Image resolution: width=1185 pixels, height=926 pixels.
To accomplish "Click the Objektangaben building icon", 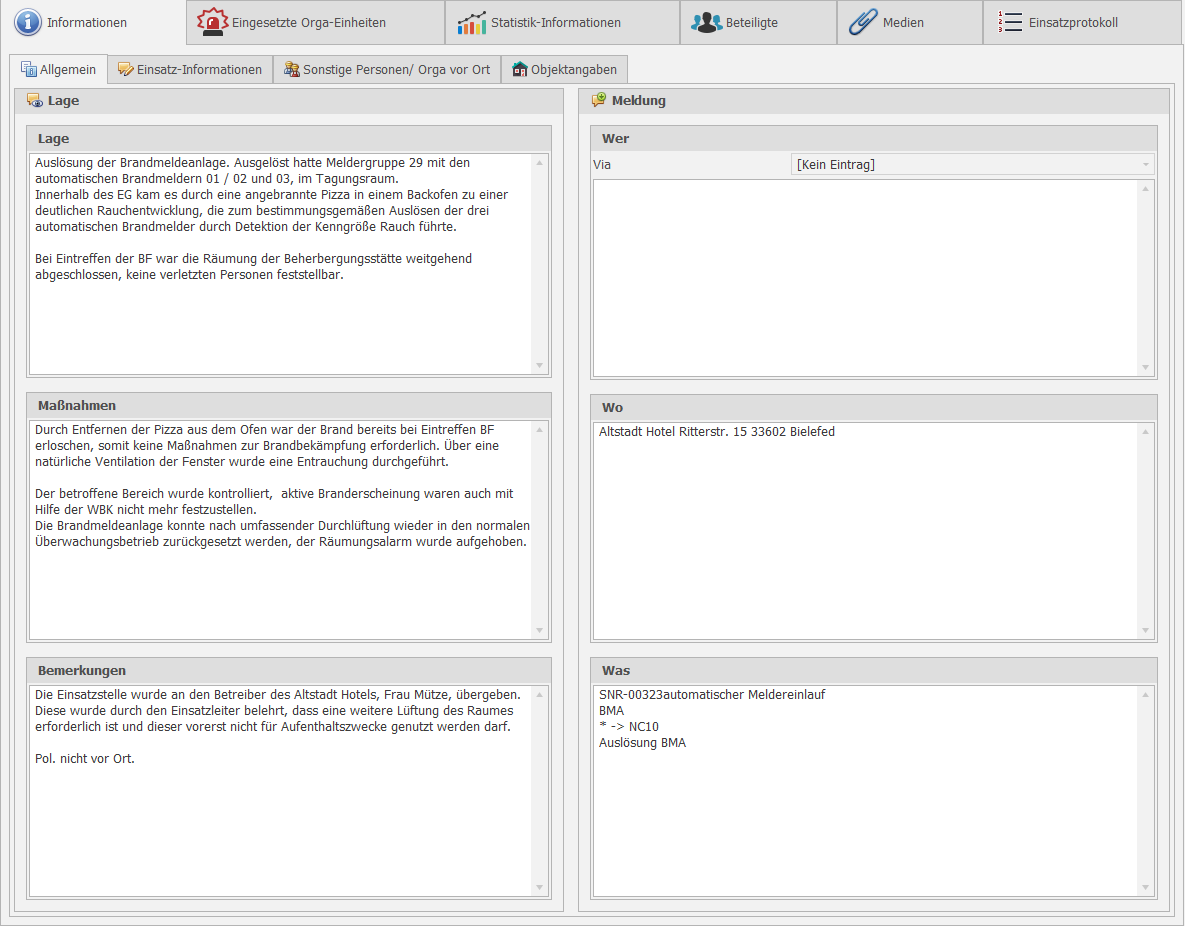I will 519,70.
